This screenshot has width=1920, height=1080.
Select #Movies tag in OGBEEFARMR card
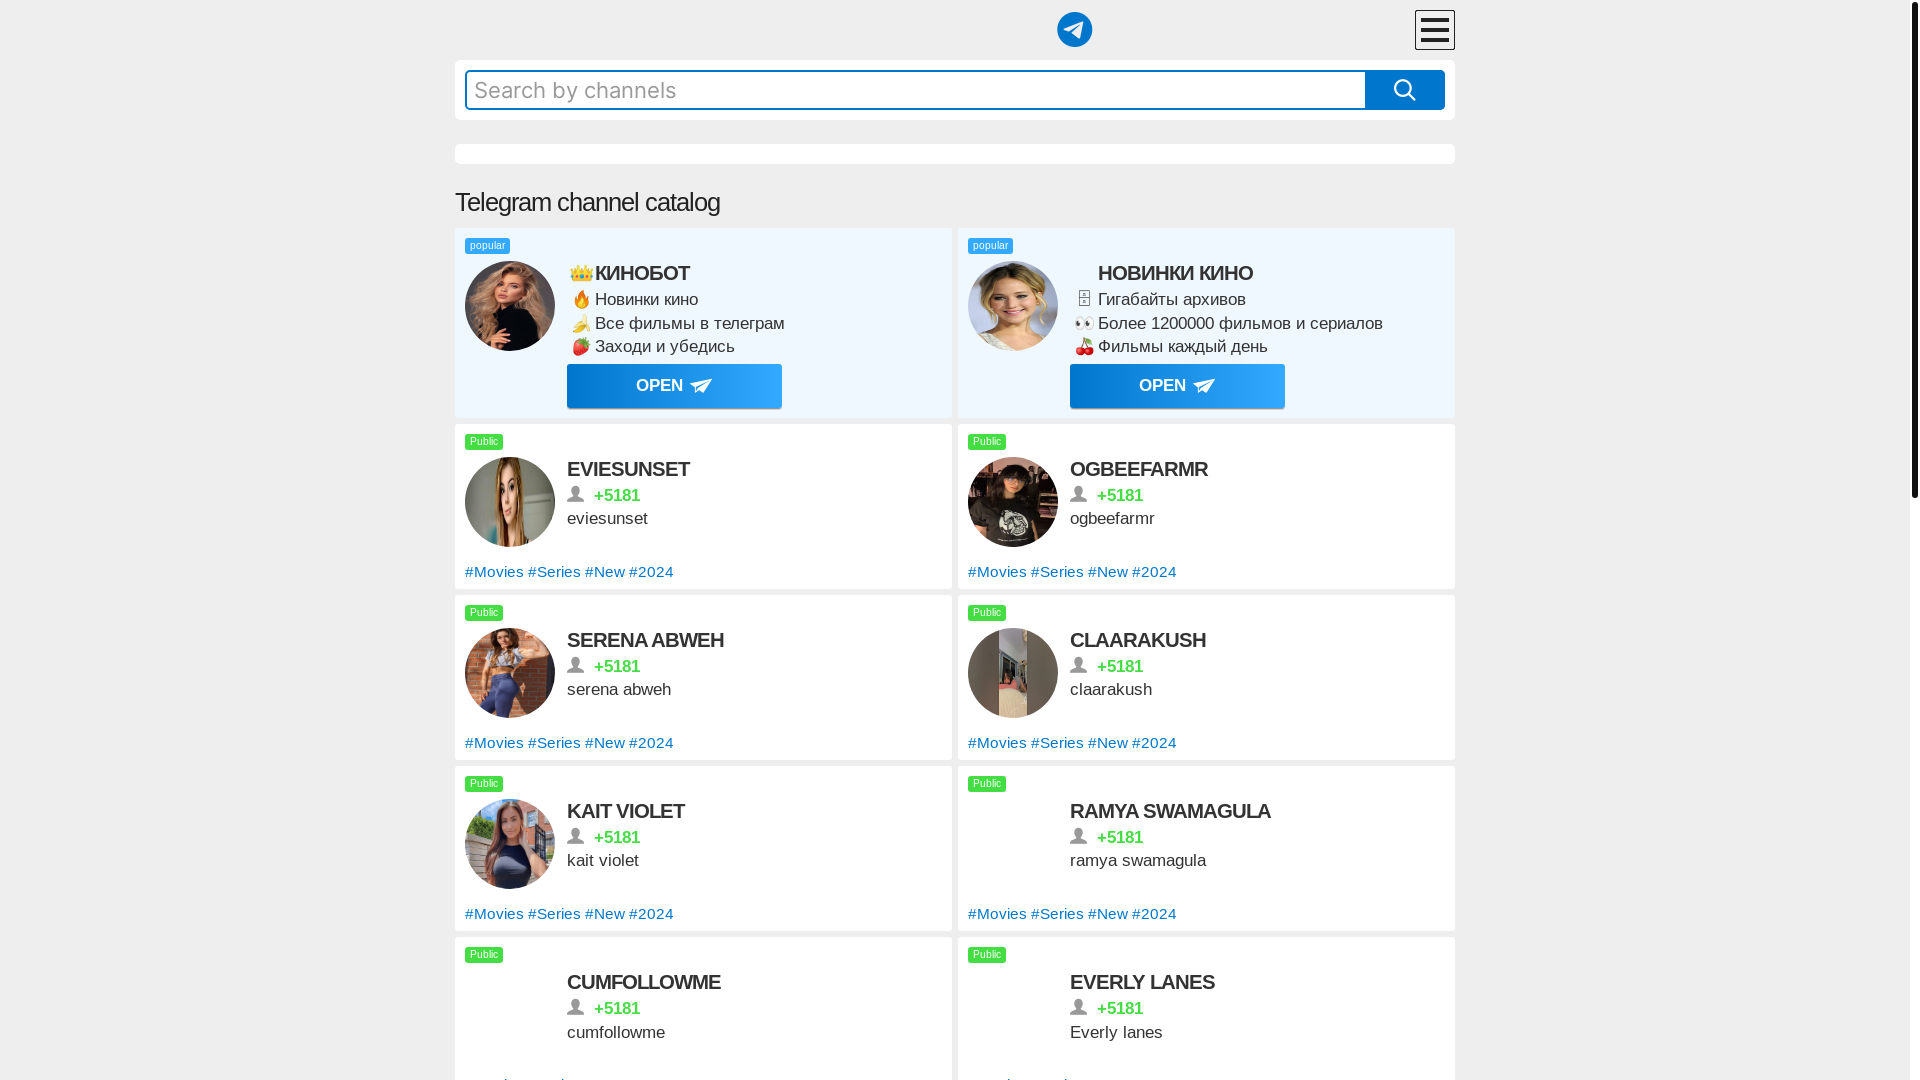click(x=997, y=572)
